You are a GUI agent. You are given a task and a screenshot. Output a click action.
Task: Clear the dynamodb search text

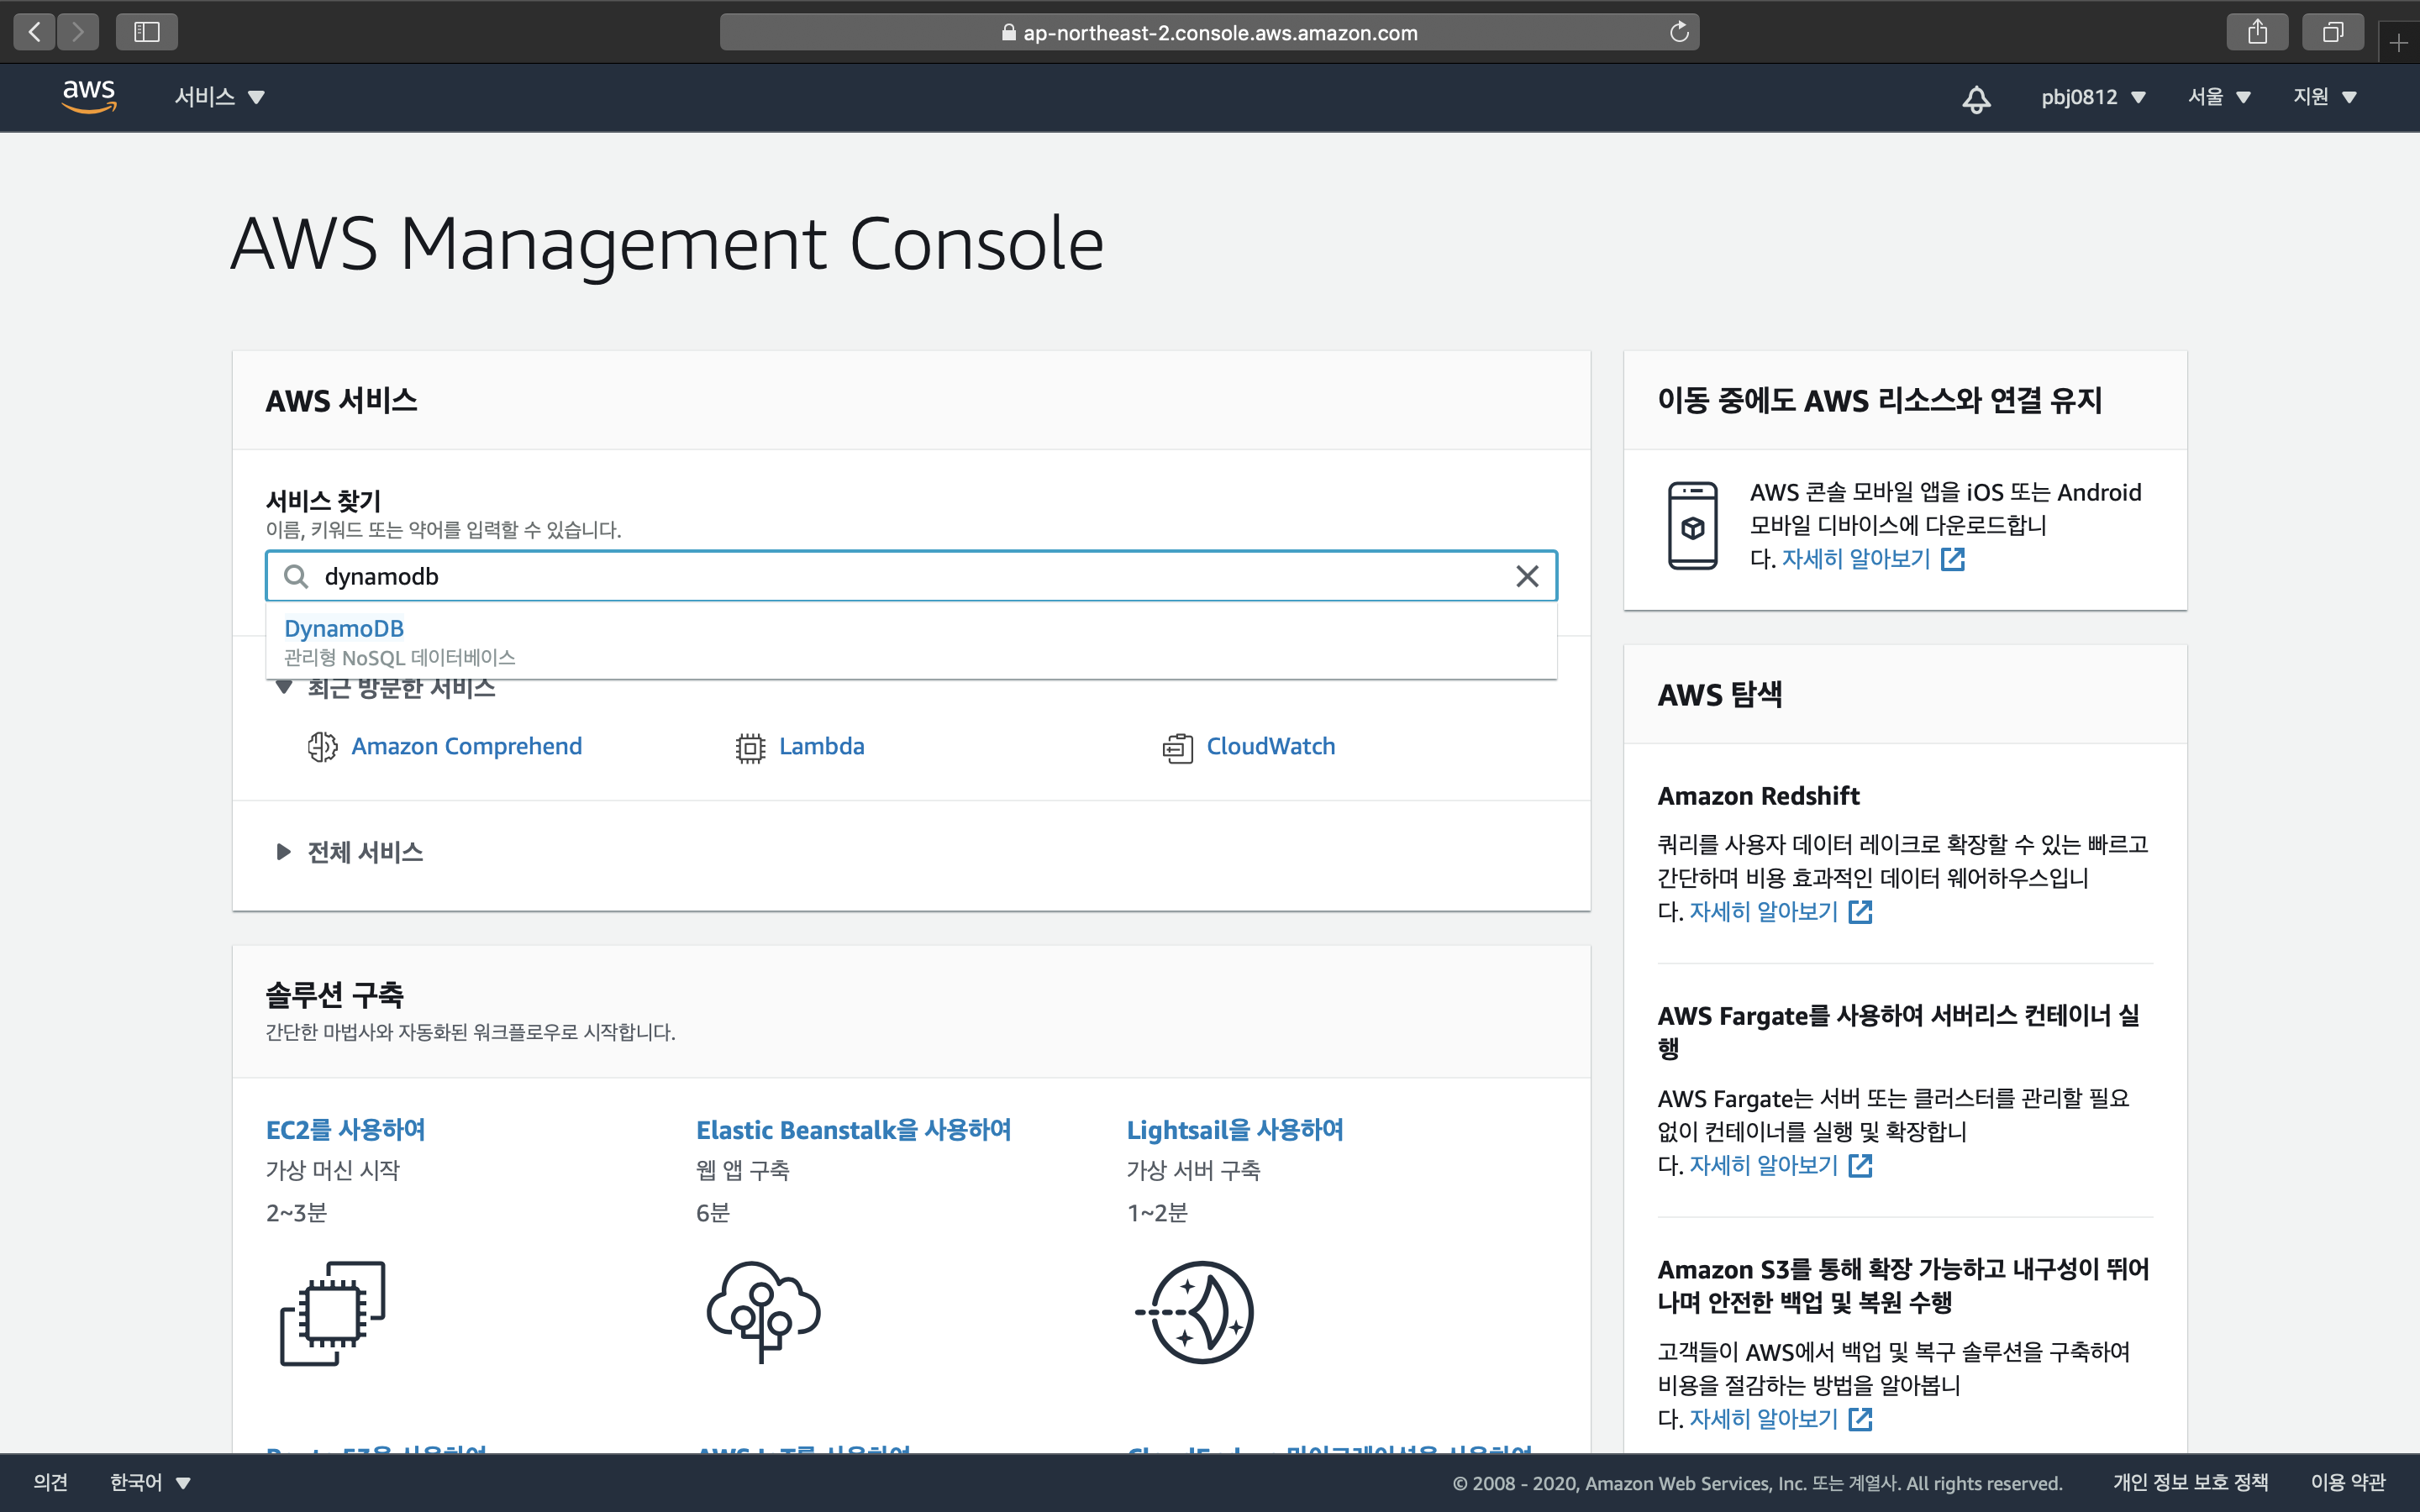point(1527,576)
